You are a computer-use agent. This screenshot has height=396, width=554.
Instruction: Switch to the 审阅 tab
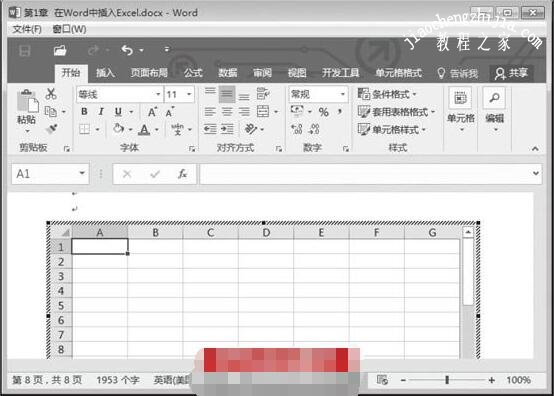coord(262,73)
